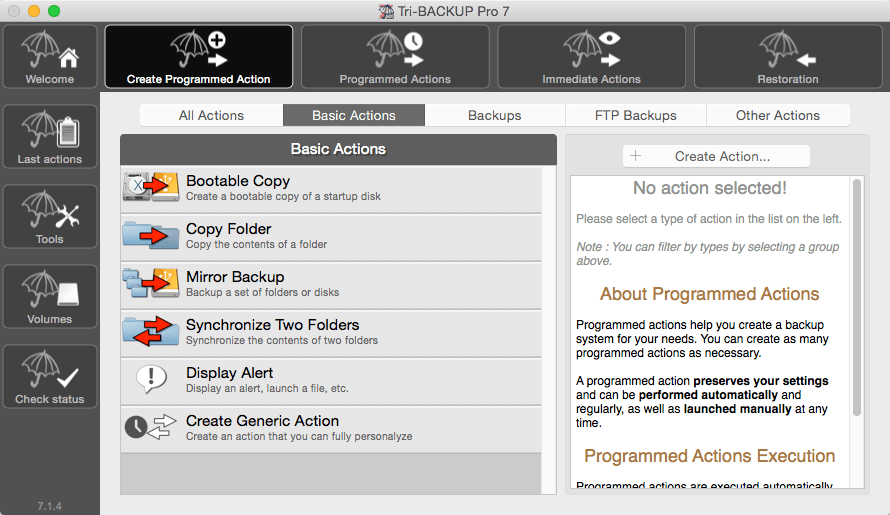Click the Mirror Backup folders icon
The height and width of the screenshot is (515, 890).
(x=151, y=283)
